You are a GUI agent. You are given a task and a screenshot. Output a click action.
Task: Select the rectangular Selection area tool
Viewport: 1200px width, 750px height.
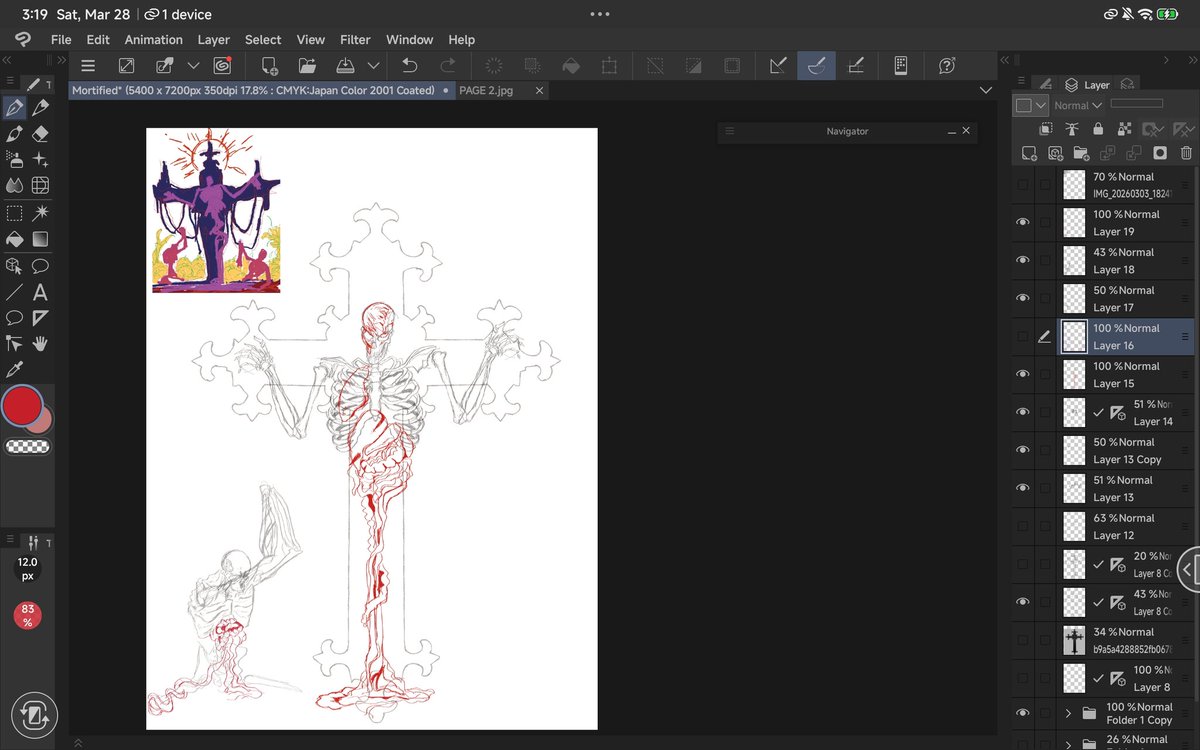click(14, 212)
